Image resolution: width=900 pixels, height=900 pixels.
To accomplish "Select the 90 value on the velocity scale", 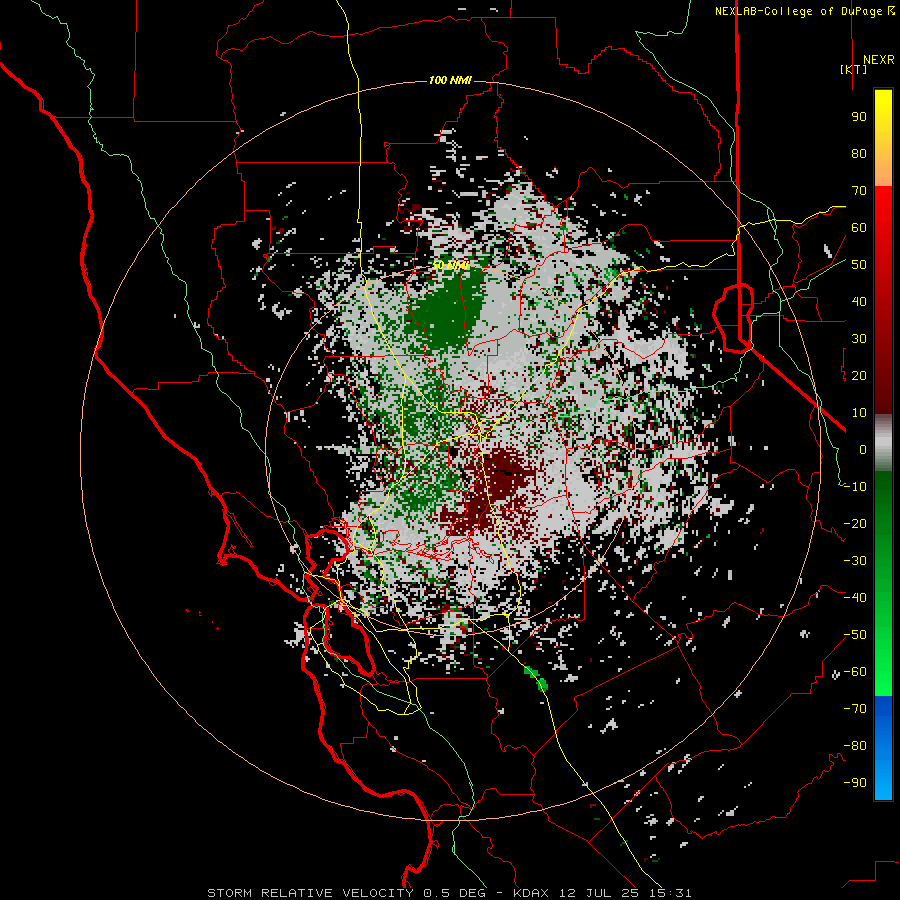I will [859, 117].
